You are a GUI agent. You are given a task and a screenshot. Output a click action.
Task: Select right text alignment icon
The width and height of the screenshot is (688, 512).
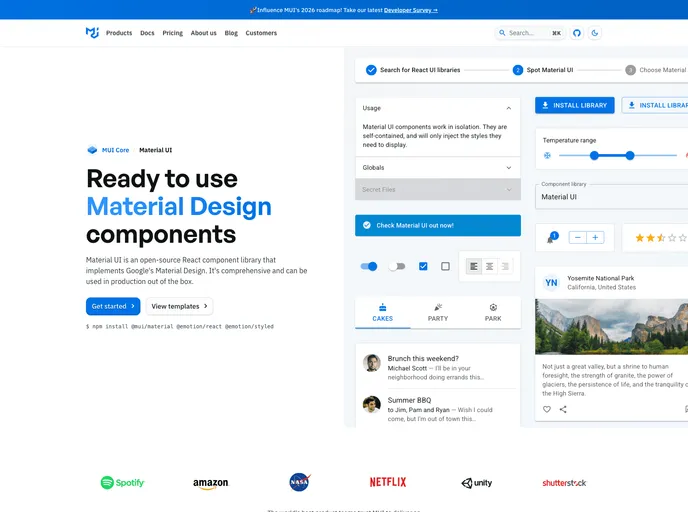pos(505,266)
